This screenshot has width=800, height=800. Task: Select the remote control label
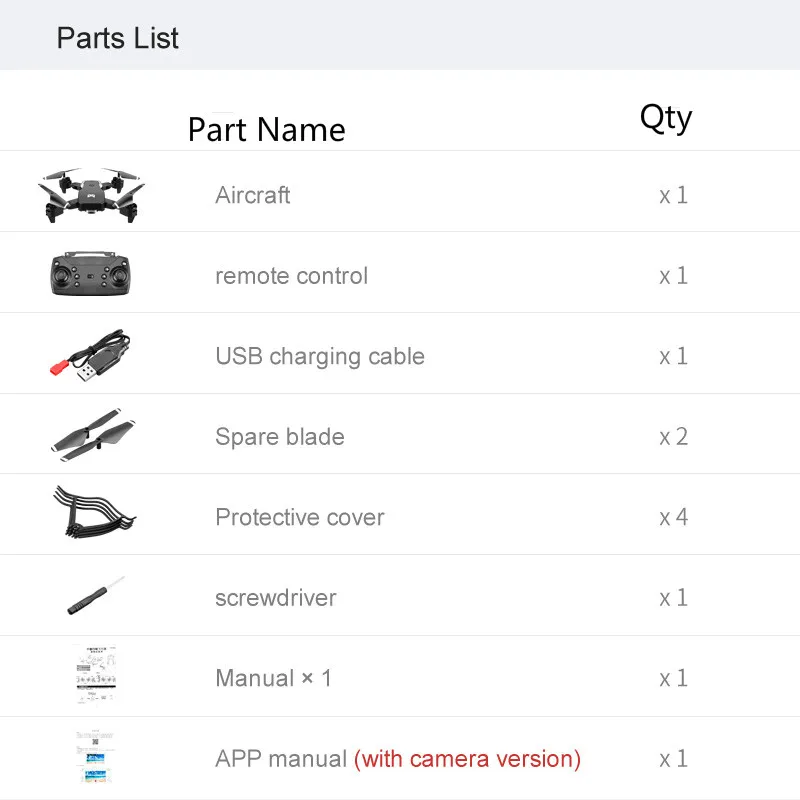291,276
